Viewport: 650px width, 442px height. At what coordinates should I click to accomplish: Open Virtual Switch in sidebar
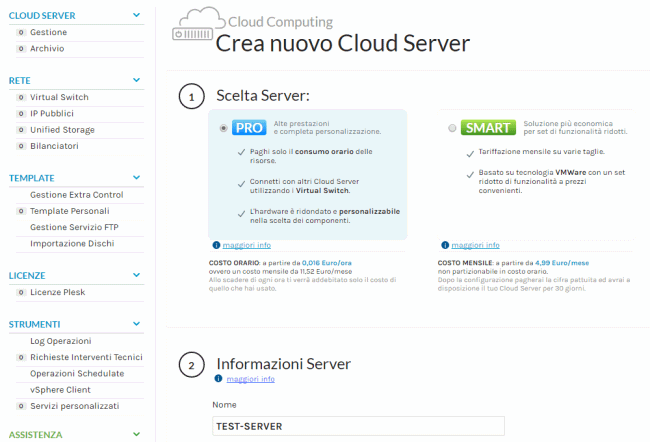pos(59,97)
